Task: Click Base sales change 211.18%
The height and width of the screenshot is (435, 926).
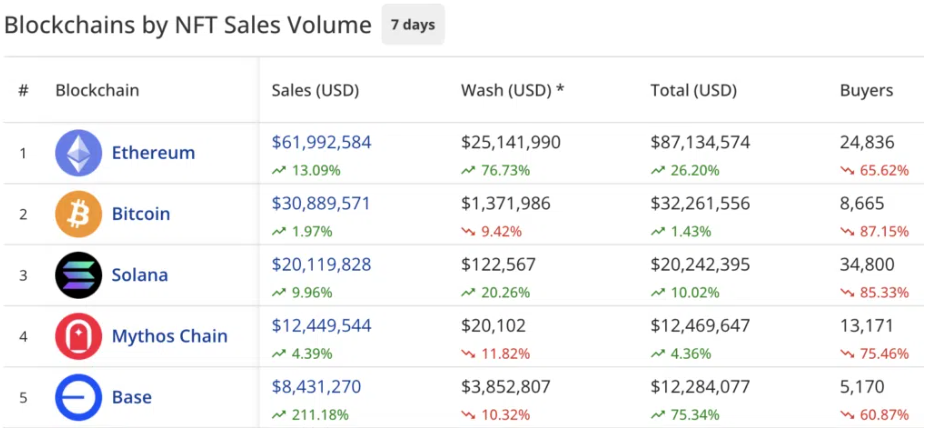Action: click(x=310, y=415)
